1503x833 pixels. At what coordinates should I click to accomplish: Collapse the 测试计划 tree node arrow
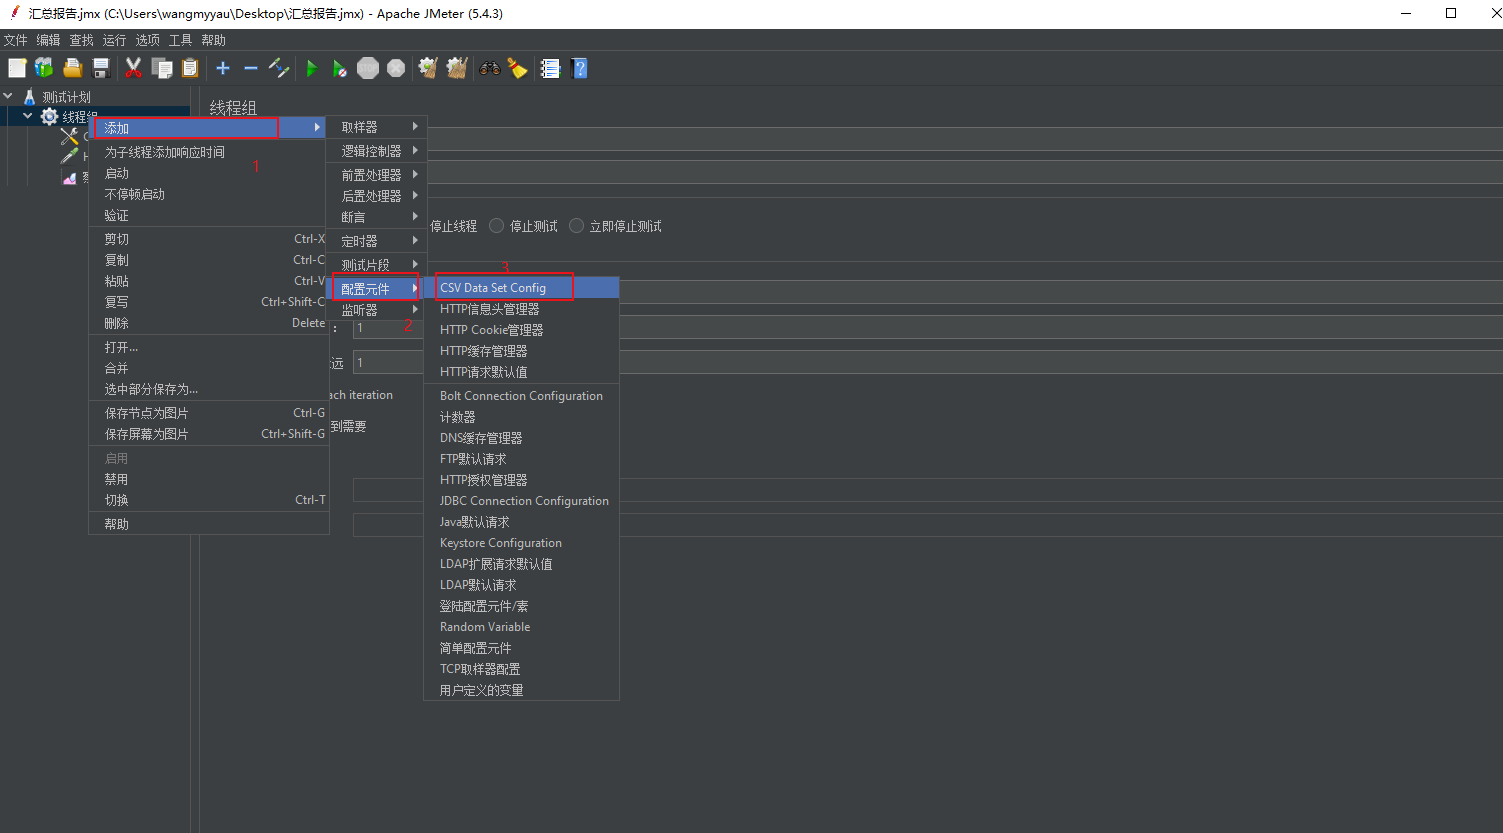(x=8, y=96)
